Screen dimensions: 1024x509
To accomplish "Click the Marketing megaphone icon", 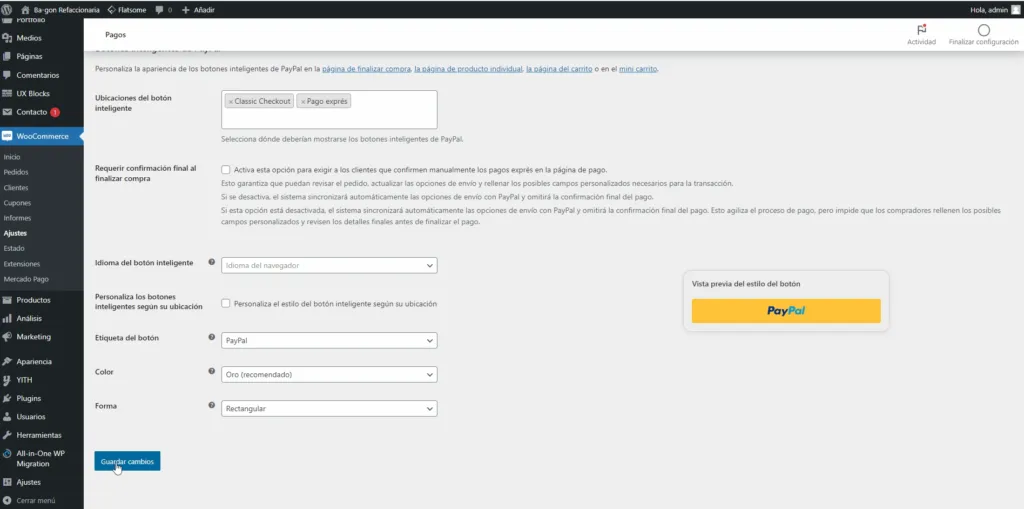I will pyautogui.click(x=7, y=337).
